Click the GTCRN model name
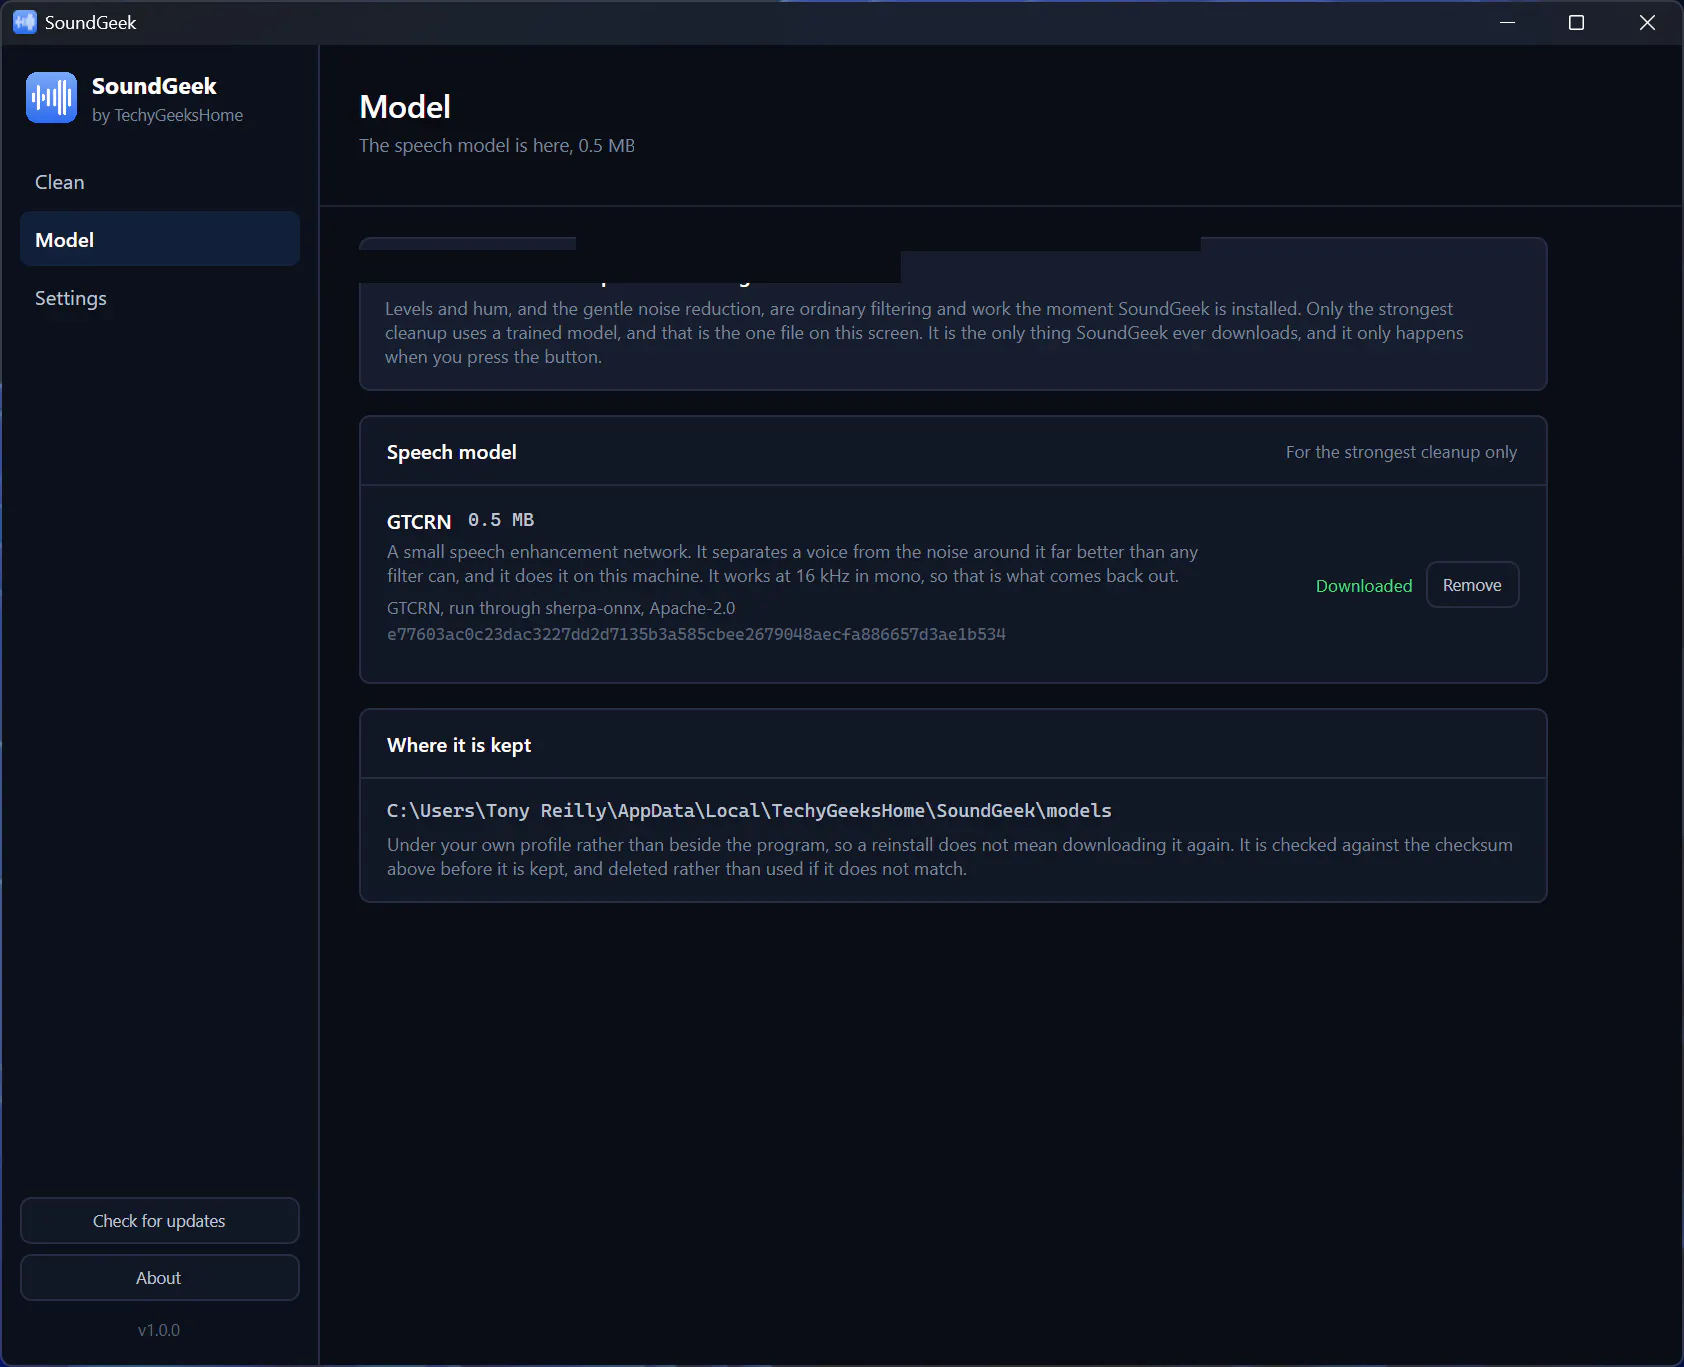Viewport: 1684px width, 1367px height. [419, 522]
